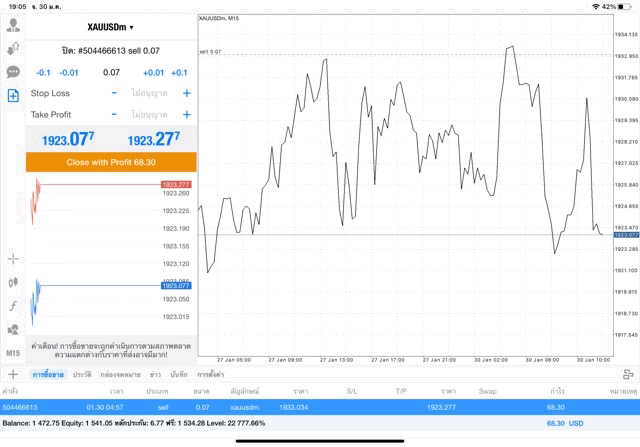
Task: Open the บันทึก journal tab
Action: [x=179, y=374]
